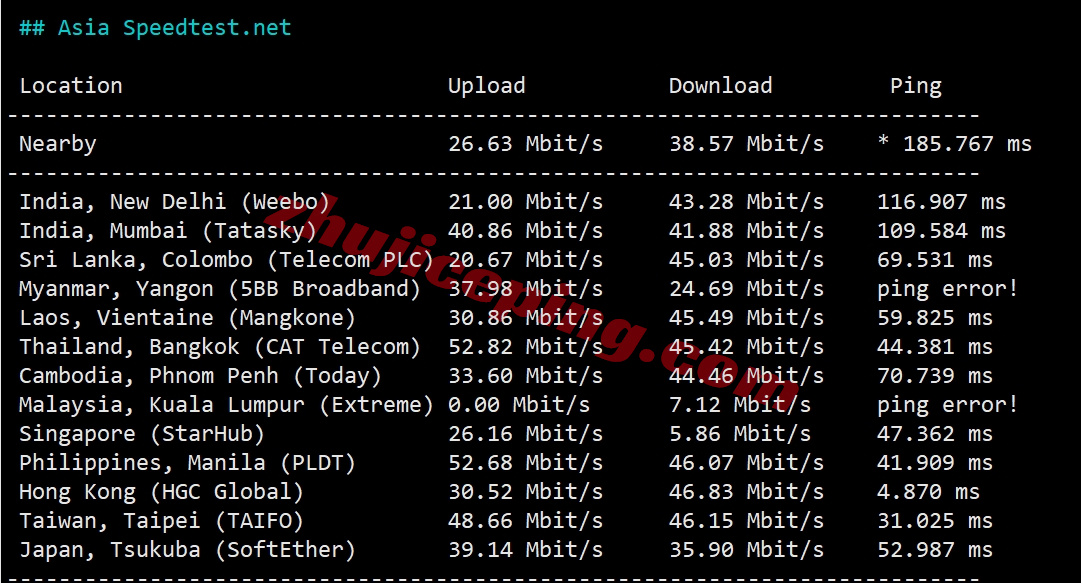Select the Nearby row label
1081x583 pixels.
click(58, 144)
